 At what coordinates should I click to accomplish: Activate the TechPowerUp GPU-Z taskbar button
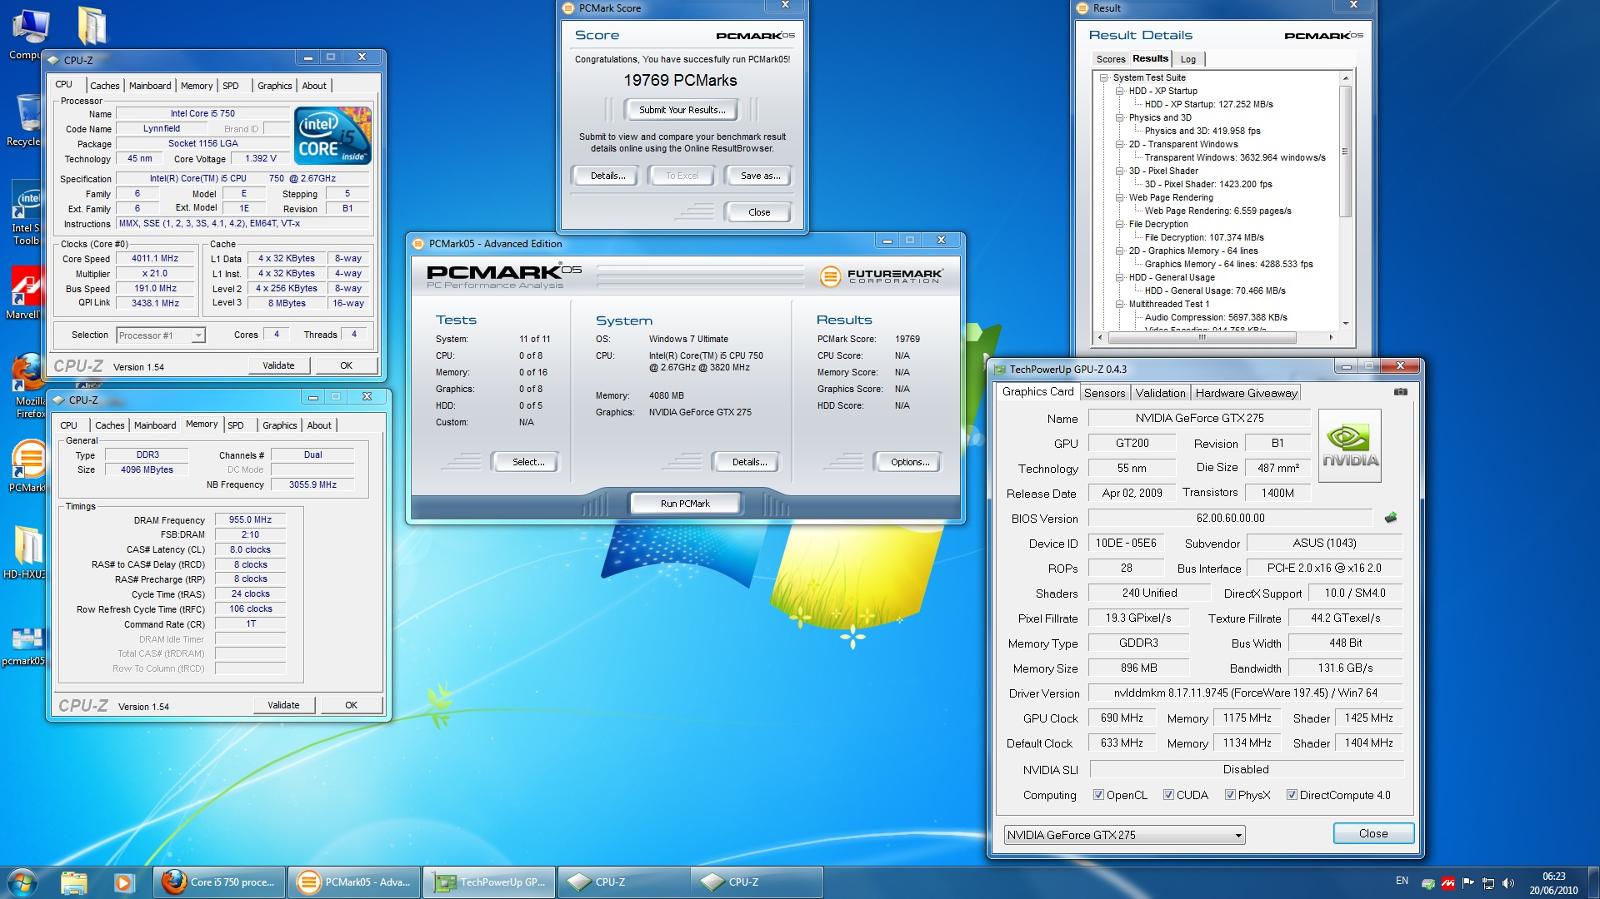pos(489,882)
